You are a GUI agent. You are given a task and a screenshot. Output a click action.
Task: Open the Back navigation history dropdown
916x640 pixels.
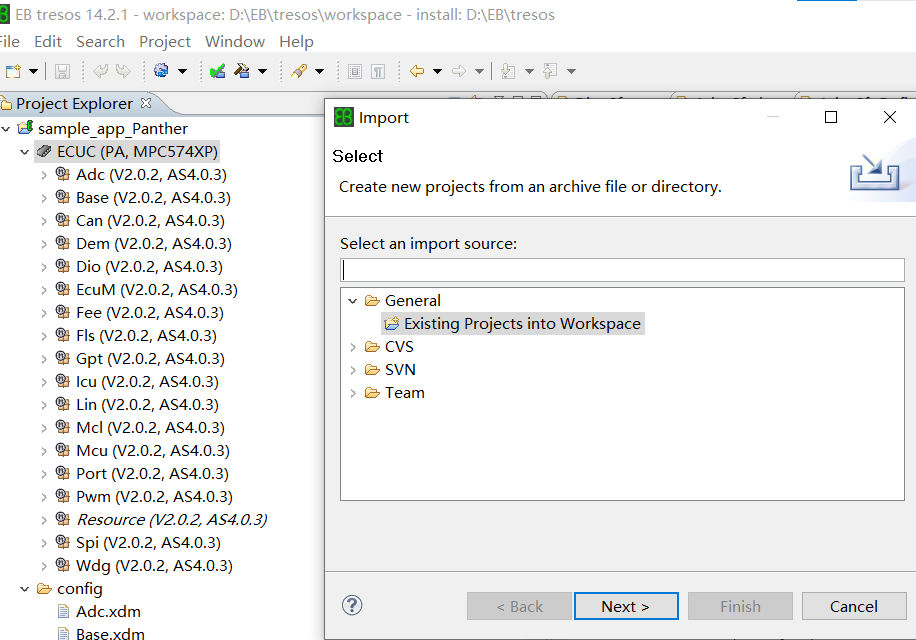point(437,72)
